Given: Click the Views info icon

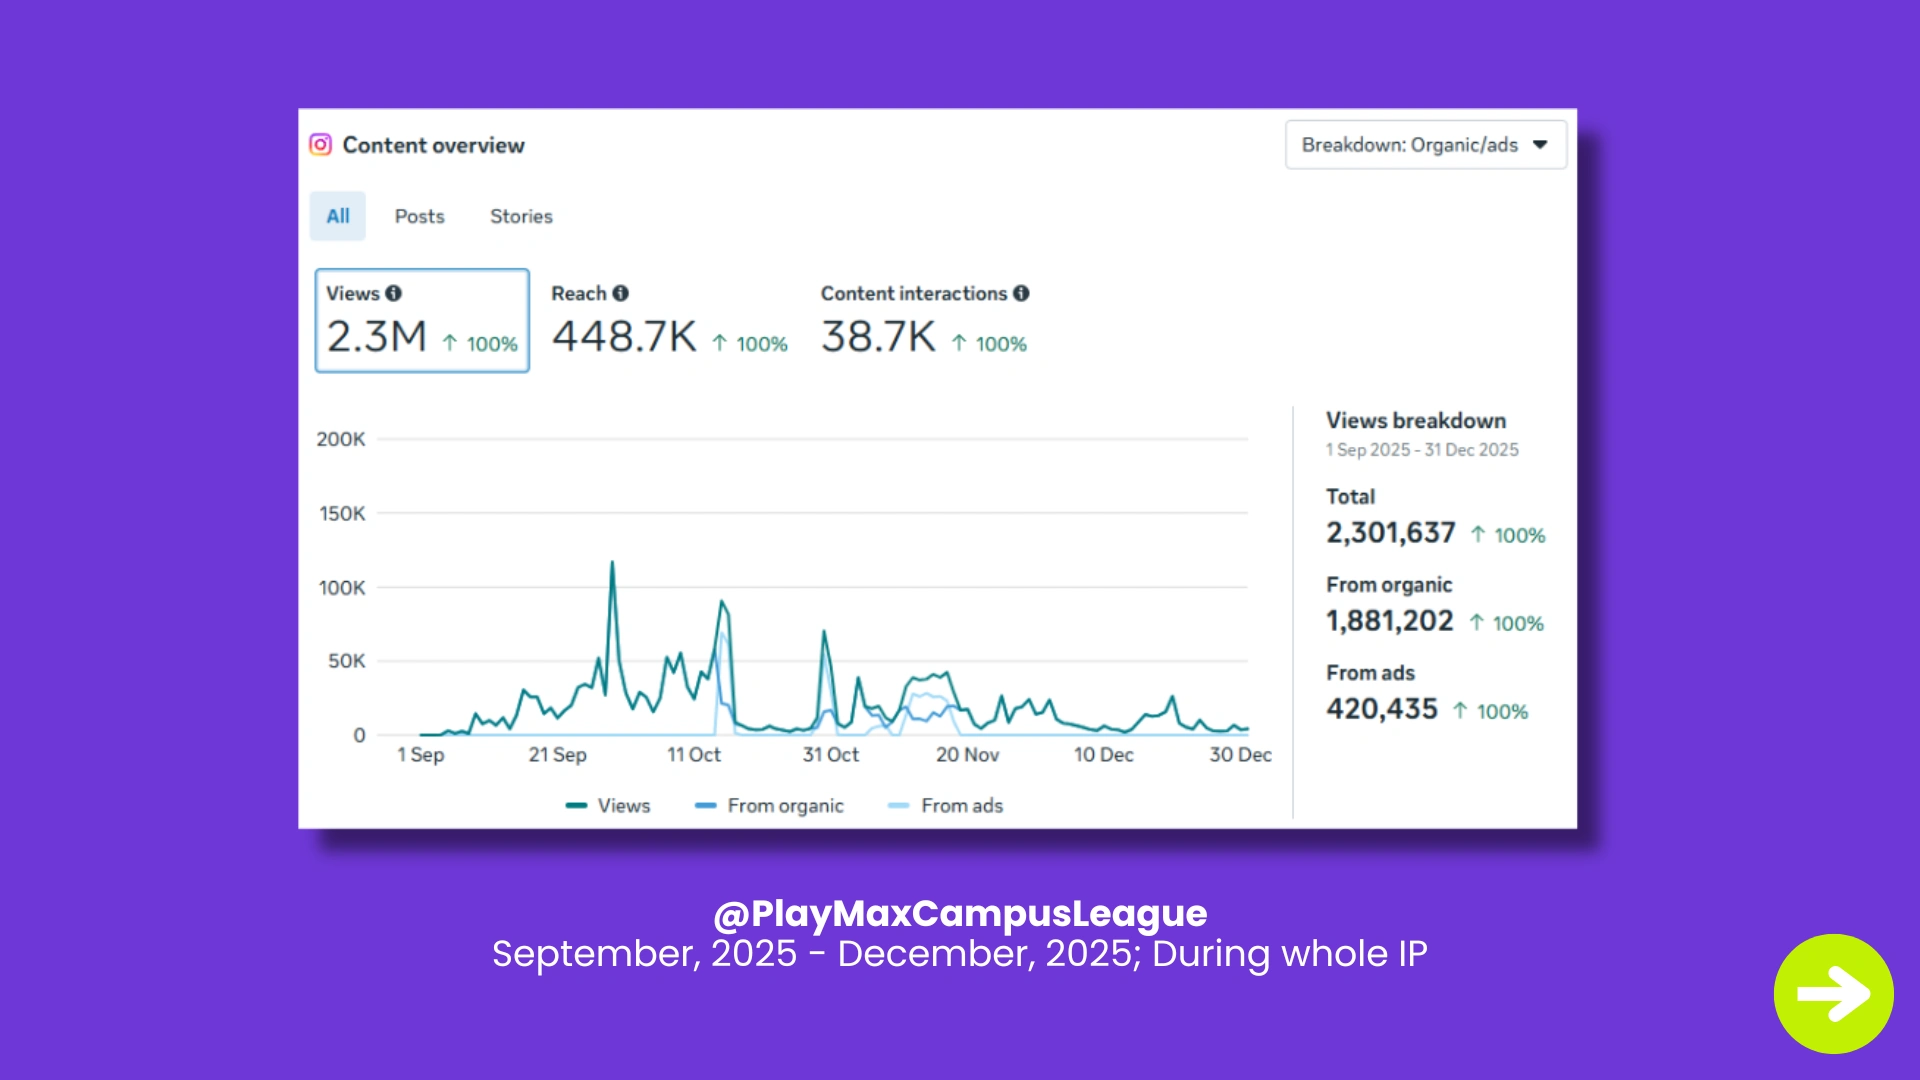Looking at the screenshot, I should coord(394,293).
